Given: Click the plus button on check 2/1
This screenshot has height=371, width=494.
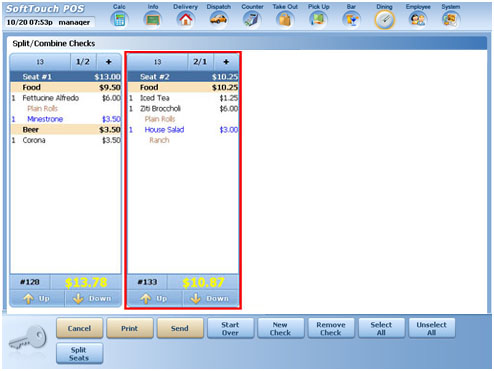Looking at the screenshot, I should (226, 62).
